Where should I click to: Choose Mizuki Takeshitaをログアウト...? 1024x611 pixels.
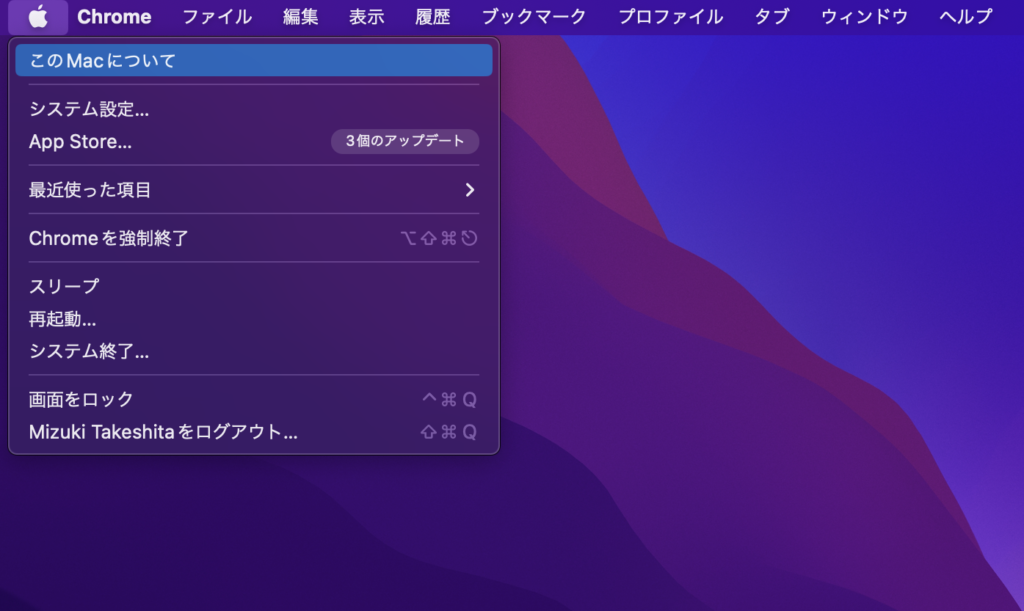tap(254, 432)
